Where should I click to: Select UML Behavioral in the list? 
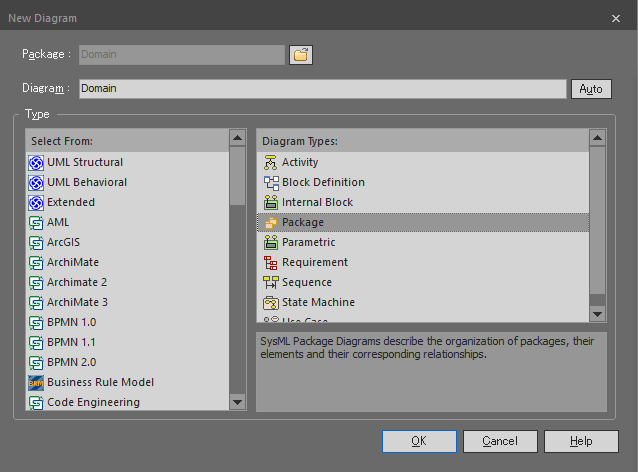tap(128, 182)
